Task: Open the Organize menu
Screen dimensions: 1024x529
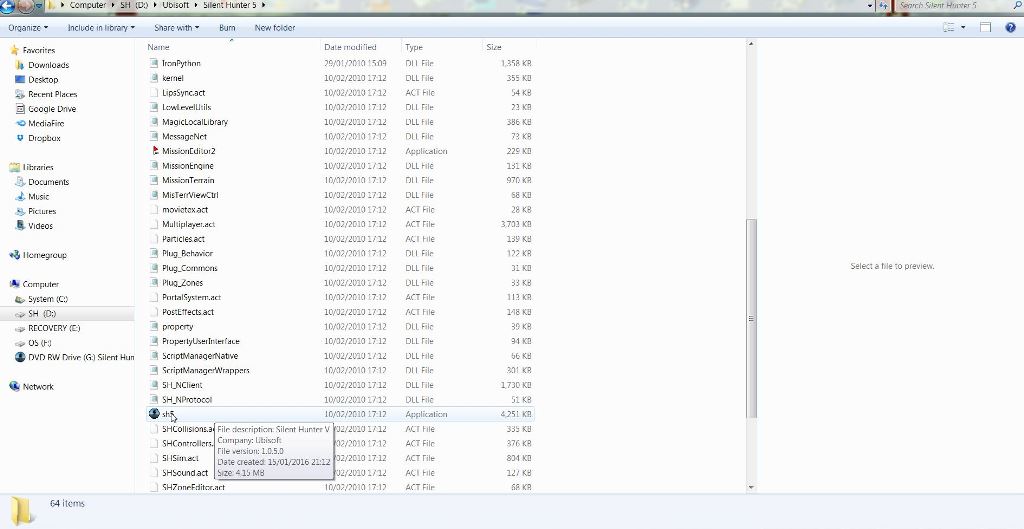Action: click(28, 27)
